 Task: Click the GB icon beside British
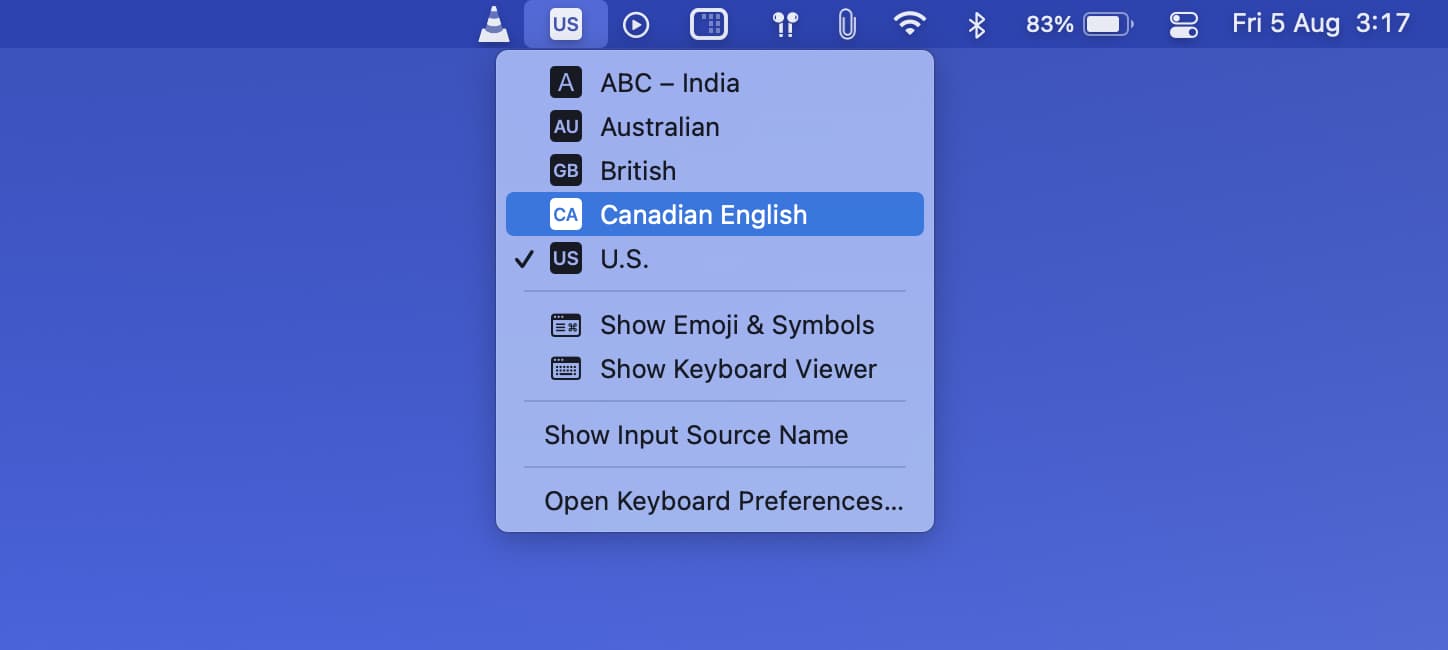tap(566, 171)
